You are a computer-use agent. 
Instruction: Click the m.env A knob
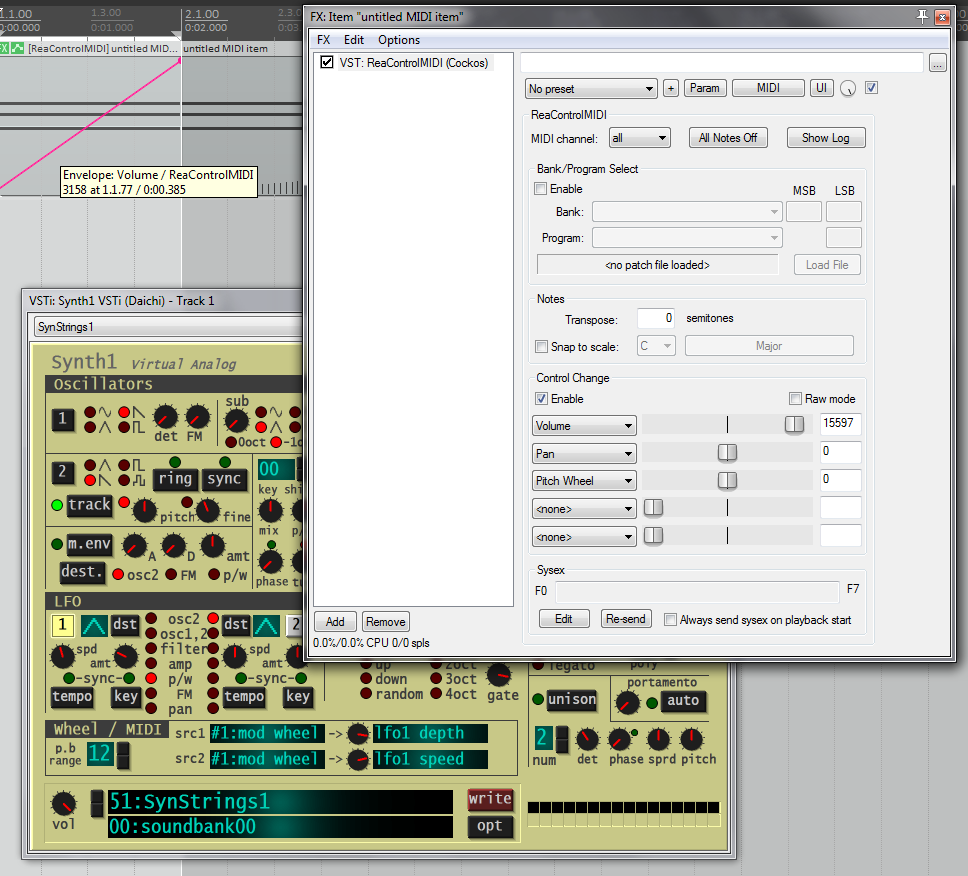tap(135, 546)
